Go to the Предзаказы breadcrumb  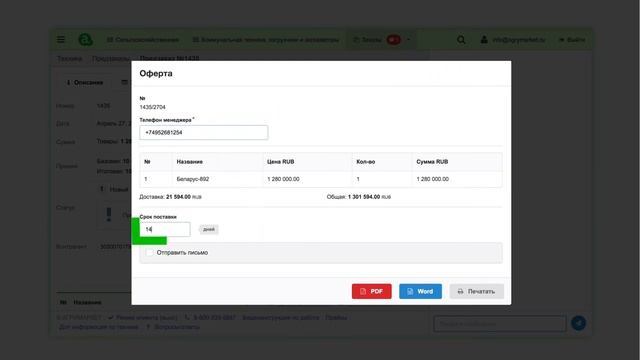111,59
